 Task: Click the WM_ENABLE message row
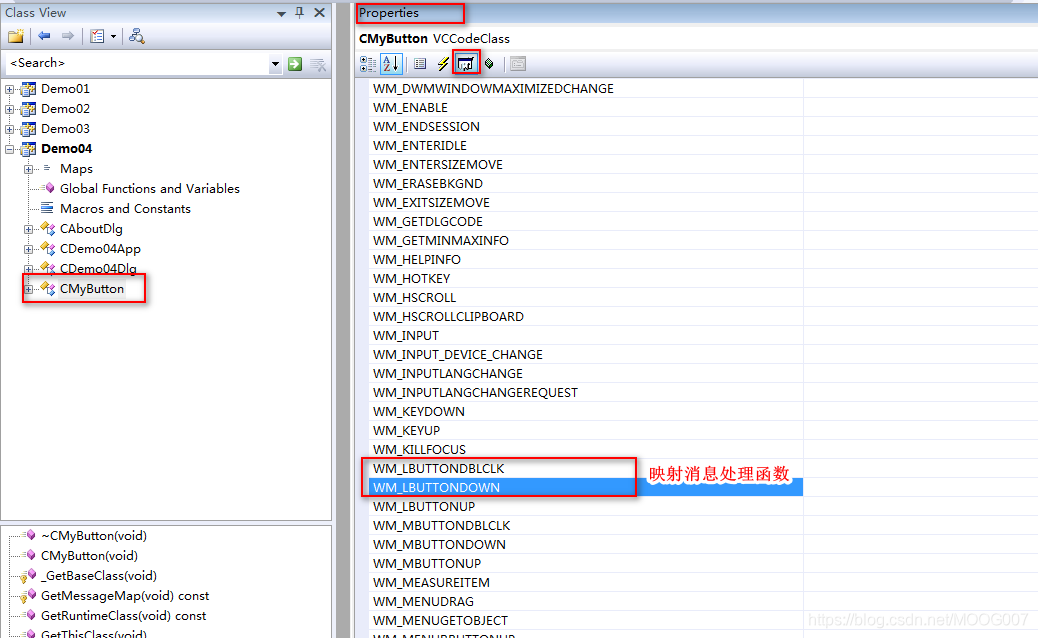coord(586,107)
